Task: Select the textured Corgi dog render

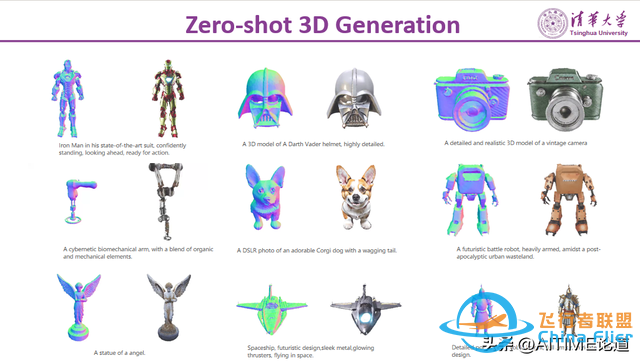Action: [356, 197]
